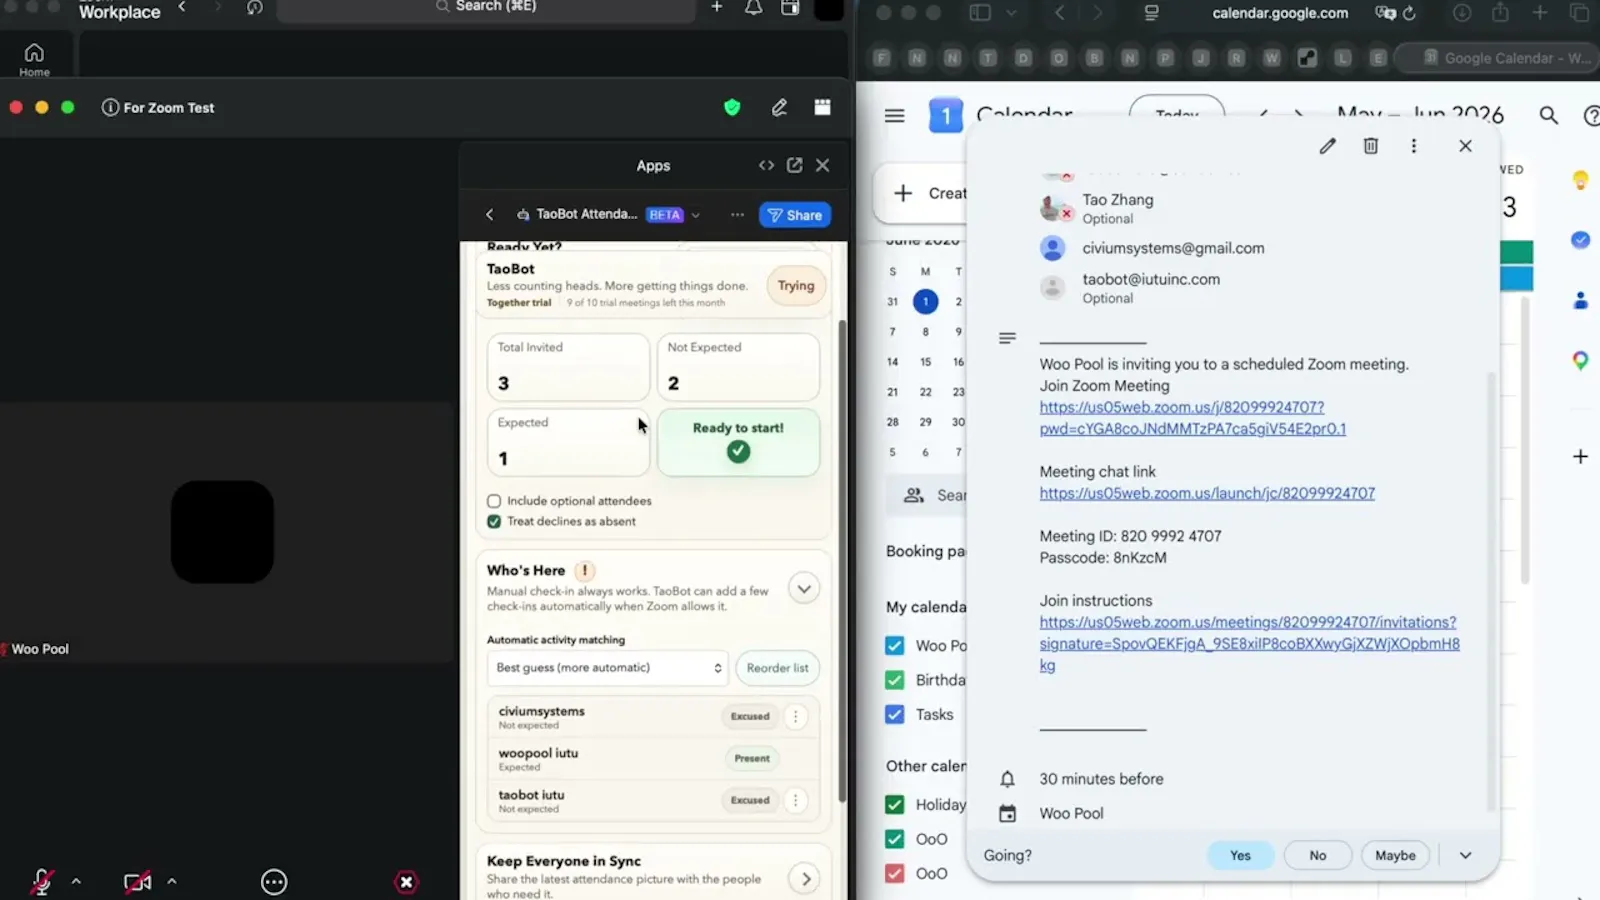This screenshot has width=1600, height=900.
Task: Open Keep Everyone in Sync arrow
Action: (805, 879)
